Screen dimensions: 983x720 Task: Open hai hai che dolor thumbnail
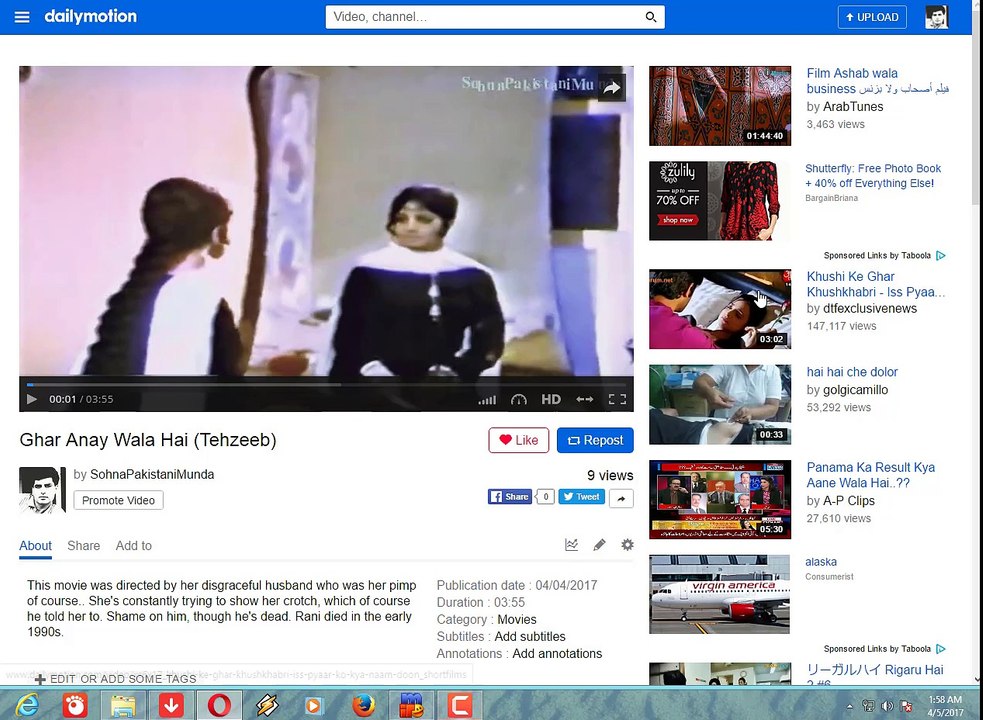720,405
